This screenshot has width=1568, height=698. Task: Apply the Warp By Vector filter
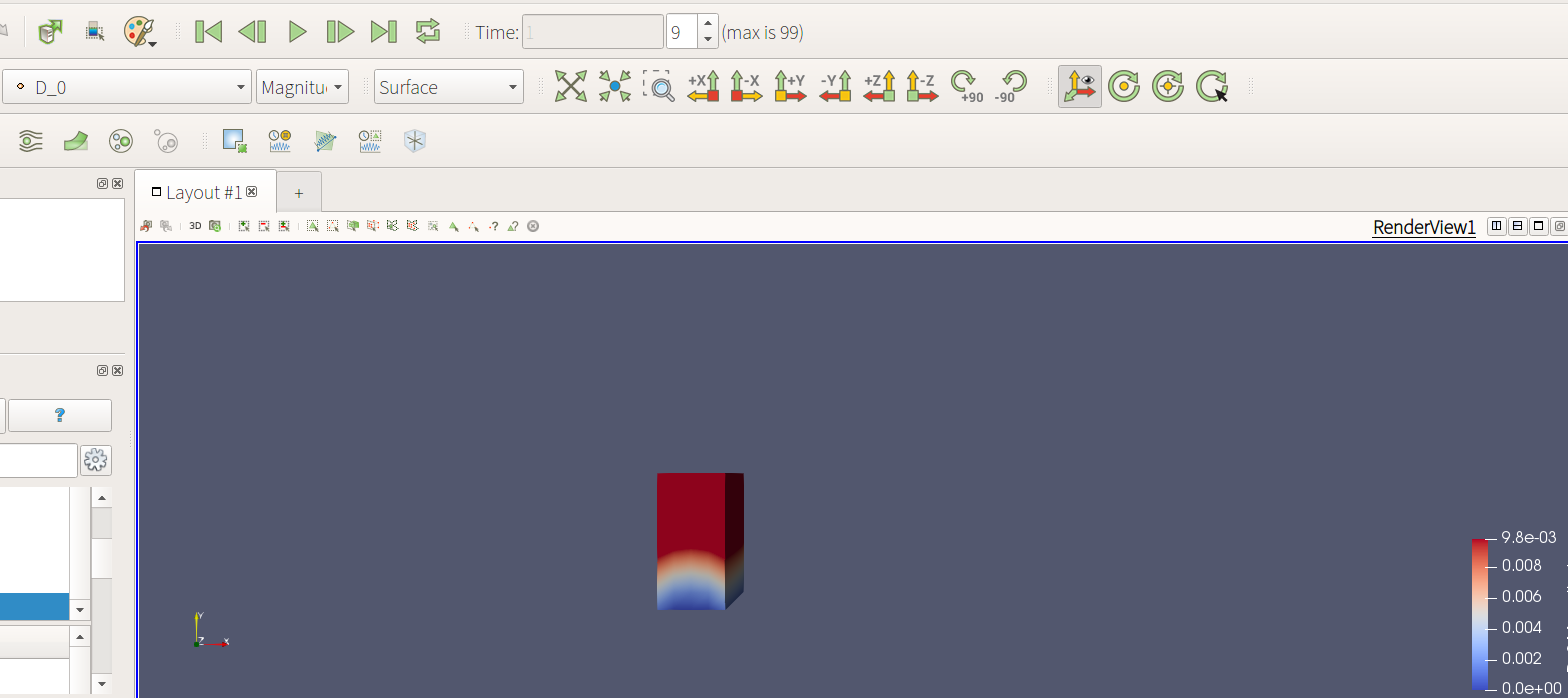(x=76, y=141)
